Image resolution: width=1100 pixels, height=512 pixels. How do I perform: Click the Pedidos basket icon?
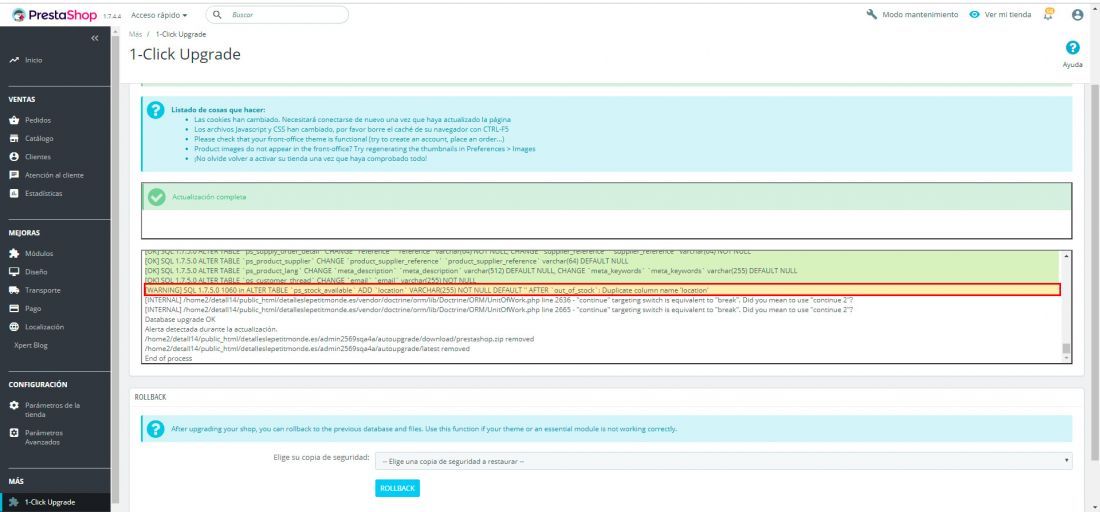coord(13,121)
